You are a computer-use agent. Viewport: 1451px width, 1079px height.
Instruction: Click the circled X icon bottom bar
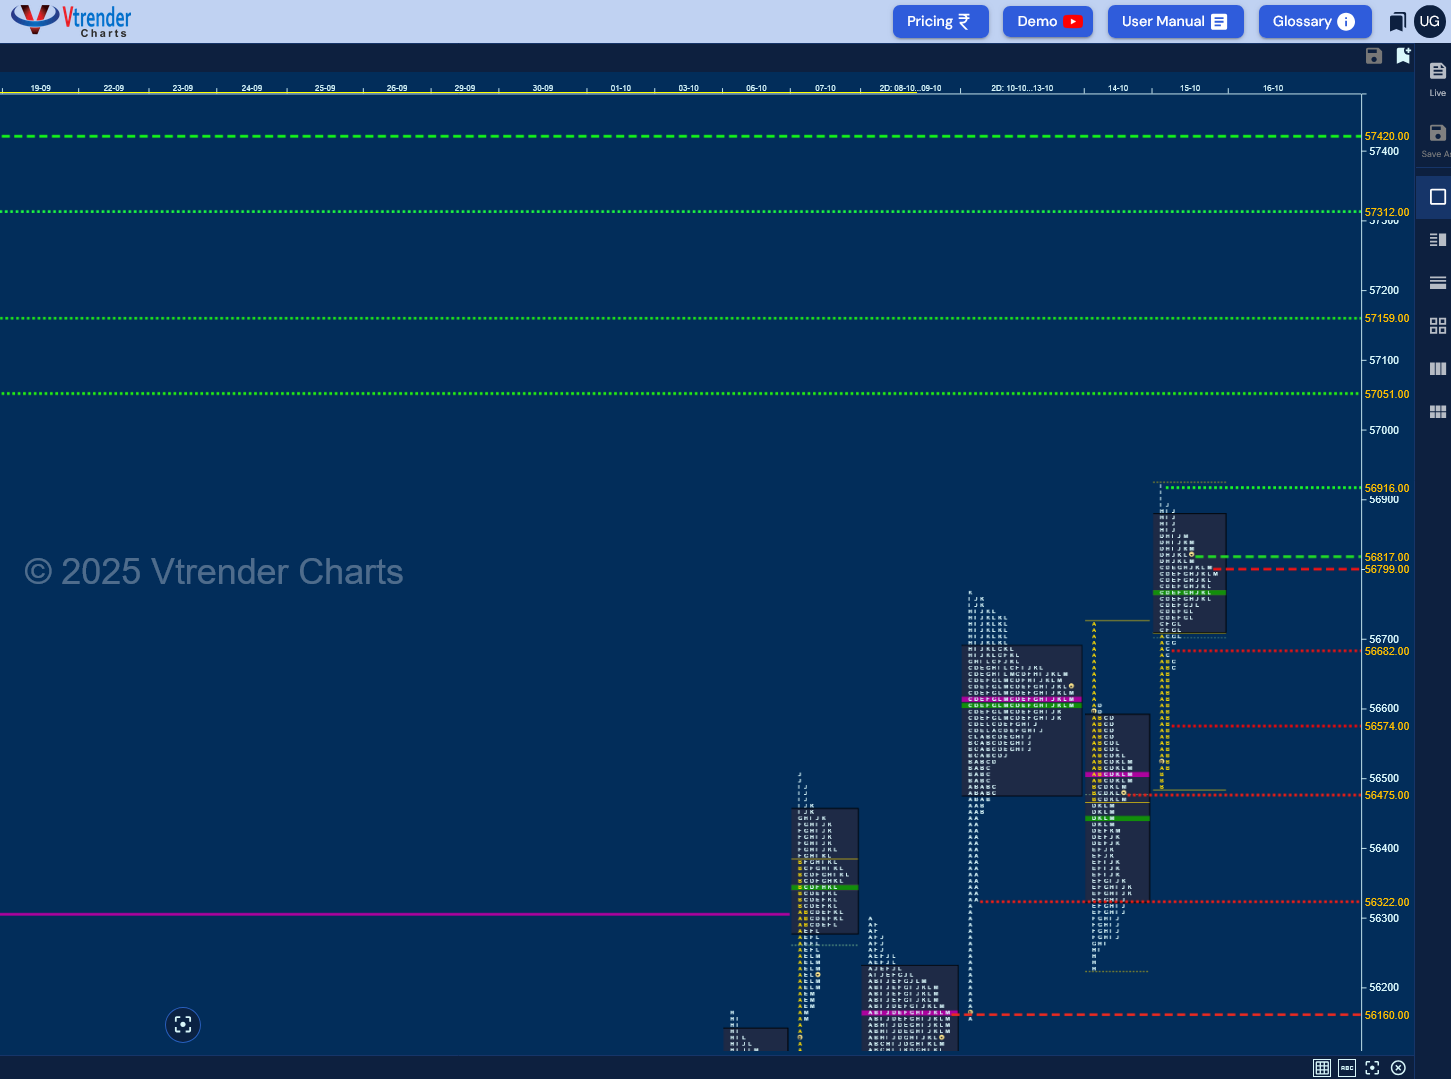(1398, 1068)
